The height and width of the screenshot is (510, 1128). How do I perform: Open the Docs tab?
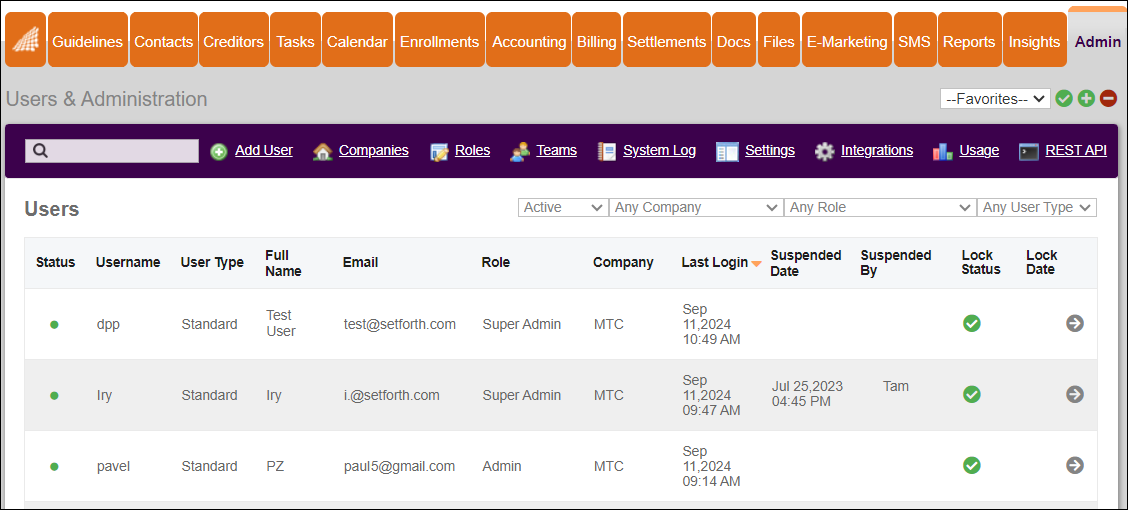(734, 42)
